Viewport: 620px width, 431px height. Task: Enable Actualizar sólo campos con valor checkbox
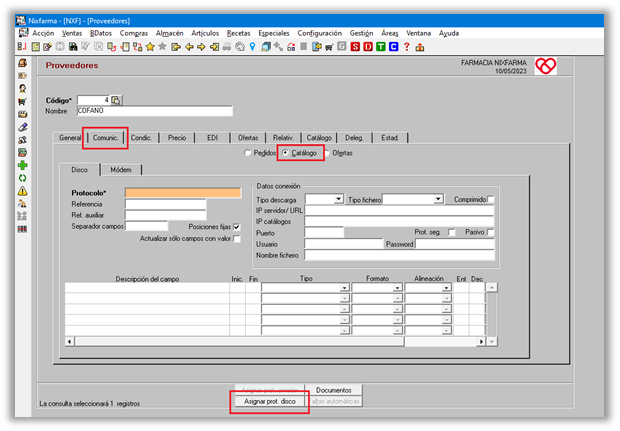[236, 239]
